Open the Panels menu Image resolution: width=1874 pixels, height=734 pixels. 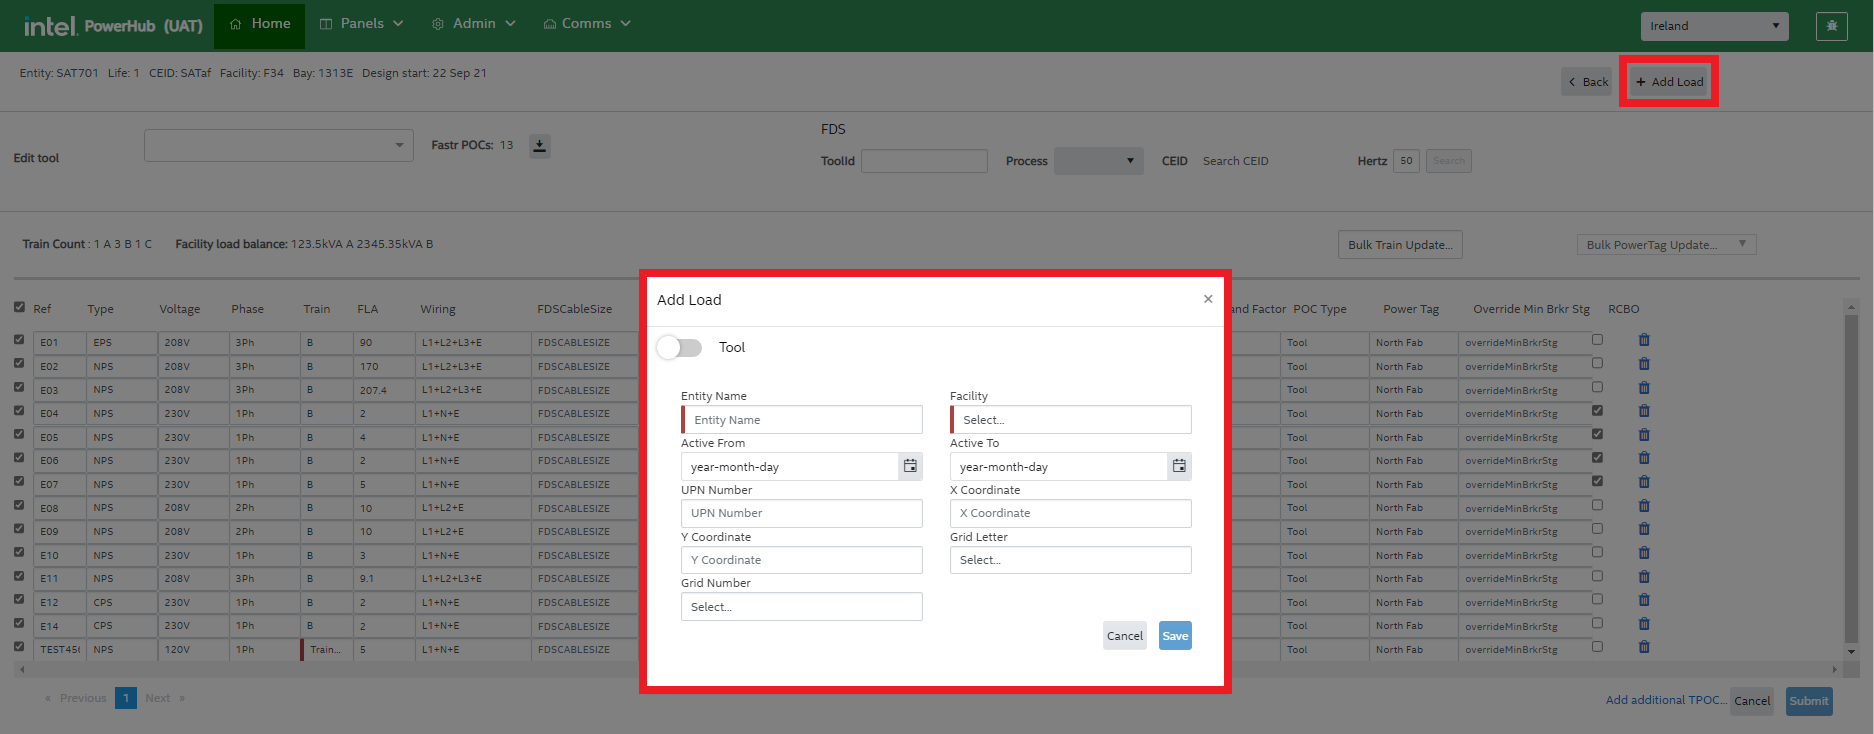(x=361, y=24)
